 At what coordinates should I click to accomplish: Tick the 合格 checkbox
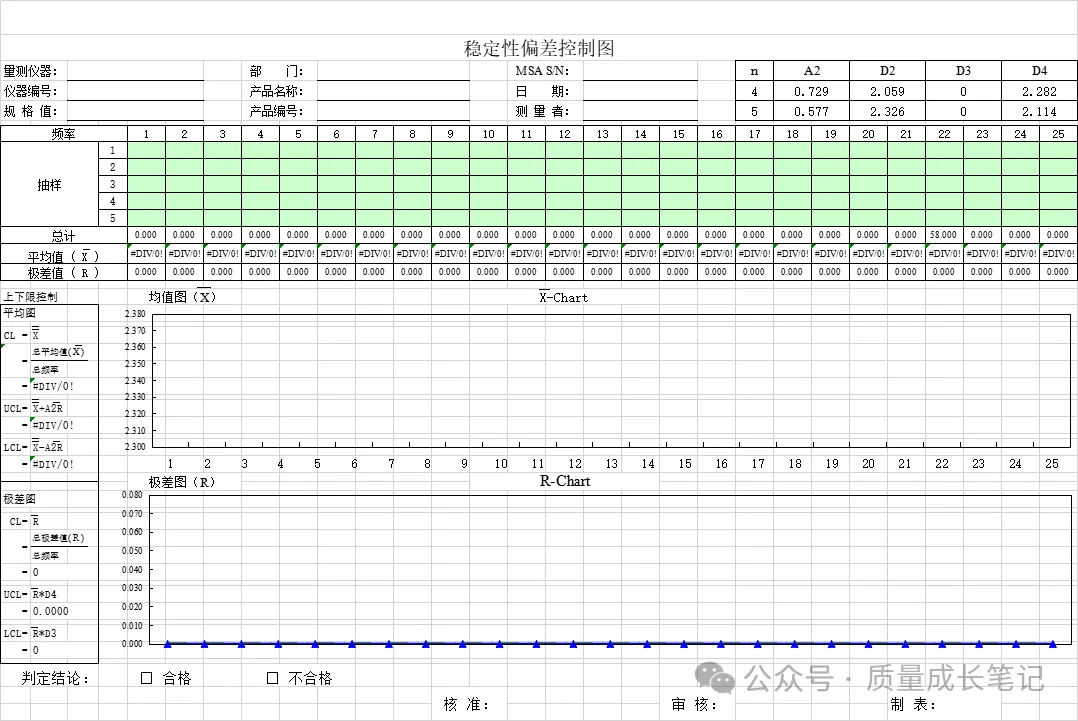click(x=146, y=678)
